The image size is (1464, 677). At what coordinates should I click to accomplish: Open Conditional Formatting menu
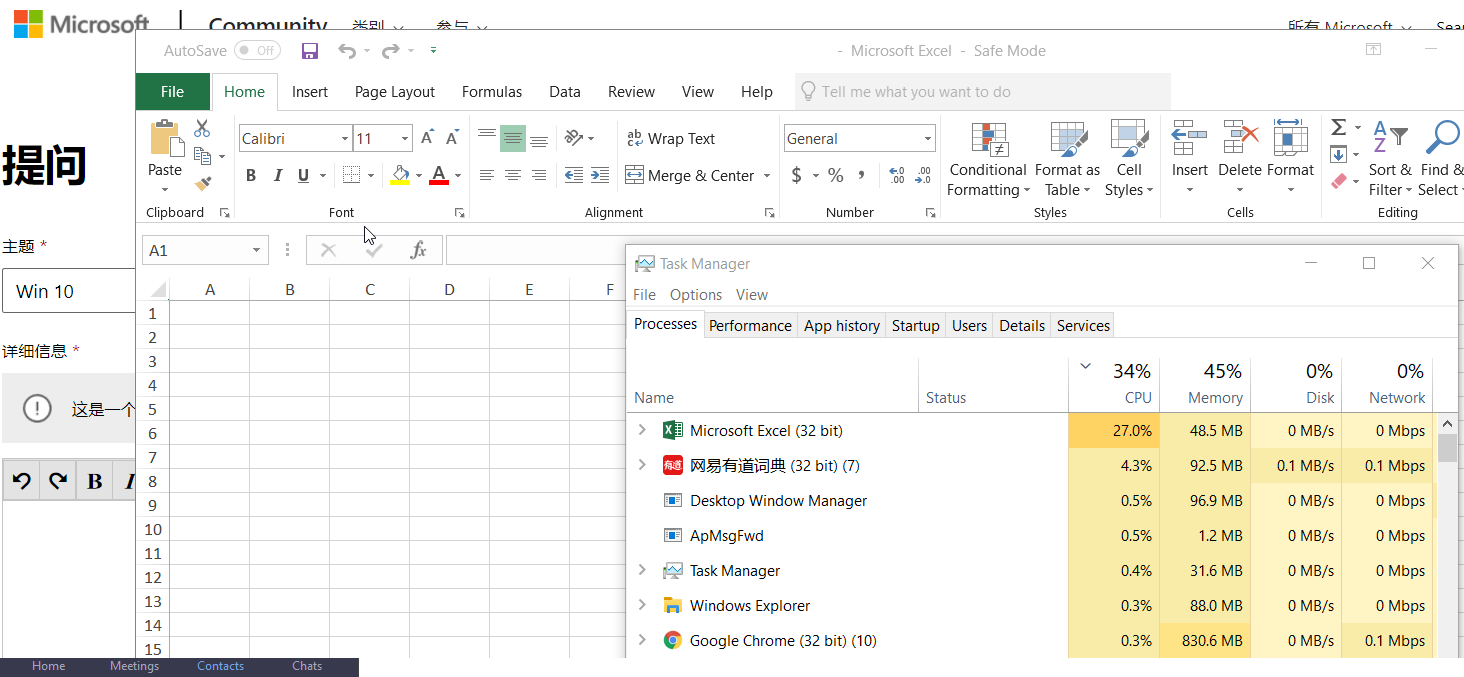pyautogui.click(x=988, y=159)
